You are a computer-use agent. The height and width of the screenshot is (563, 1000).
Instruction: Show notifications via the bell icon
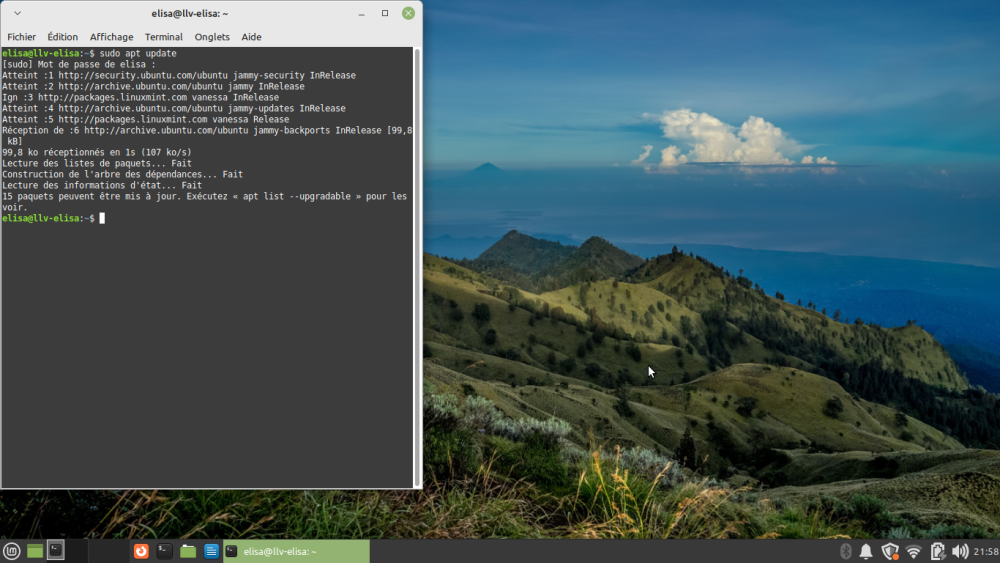point(866,551)
